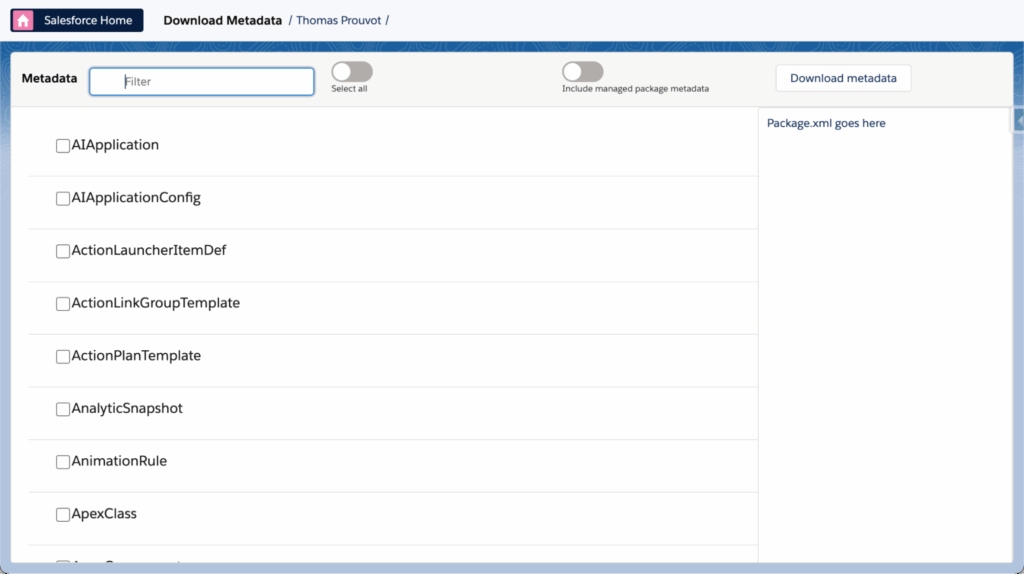Focus the metadata Filter input field

(202, 82)
